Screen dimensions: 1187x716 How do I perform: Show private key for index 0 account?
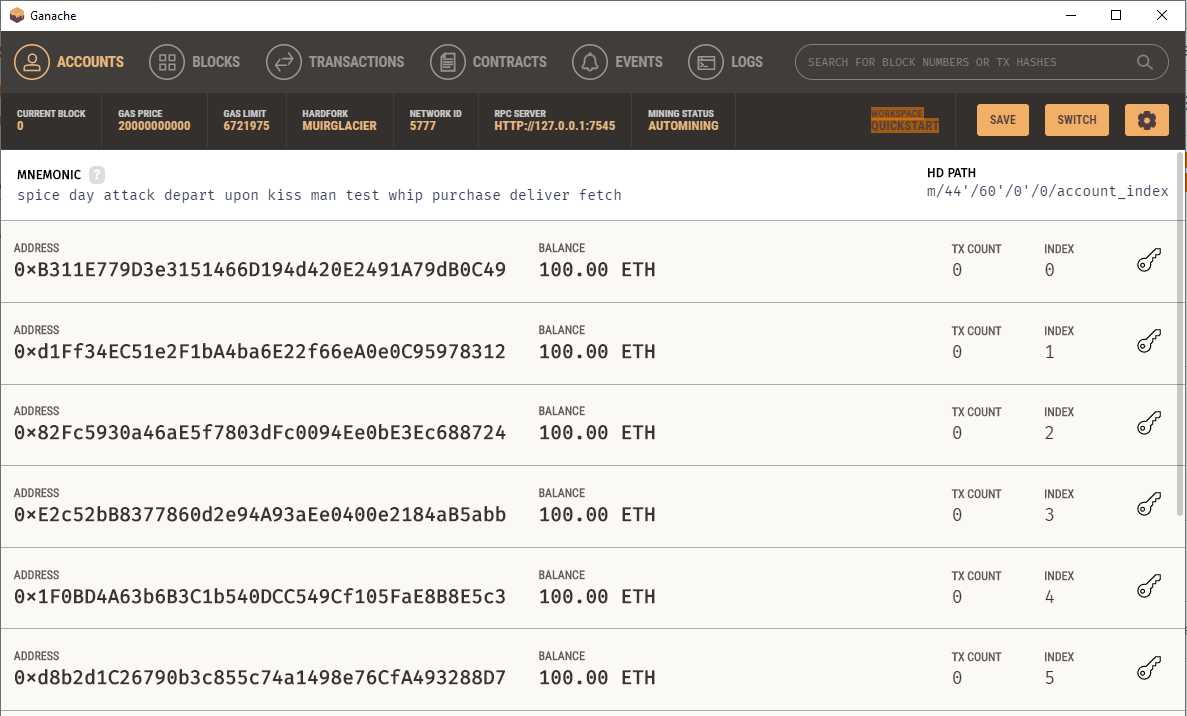tap(1148, 261)
